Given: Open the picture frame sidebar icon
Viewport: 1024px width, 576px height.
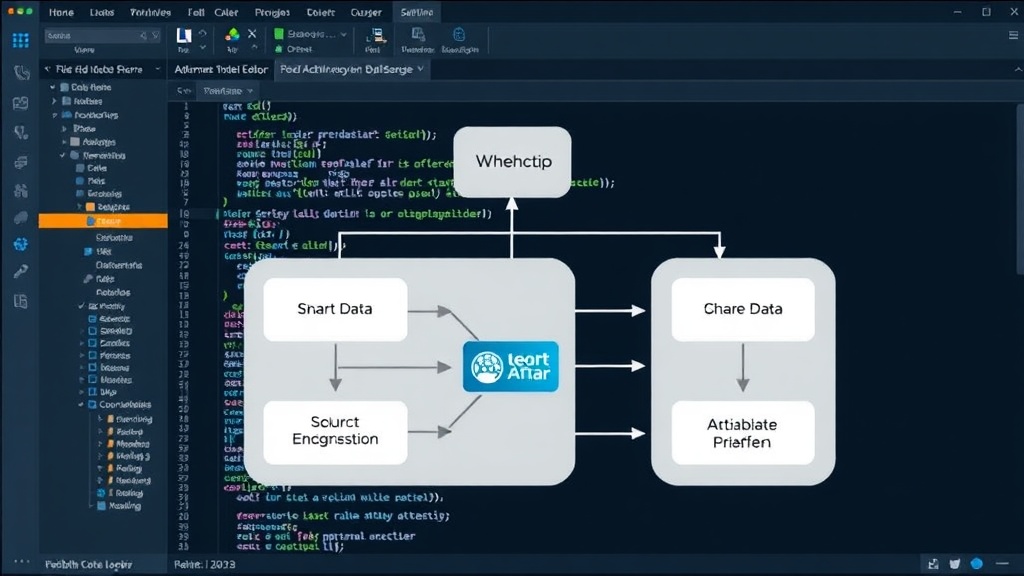Looking at the screenshot, I should (21, 103).
